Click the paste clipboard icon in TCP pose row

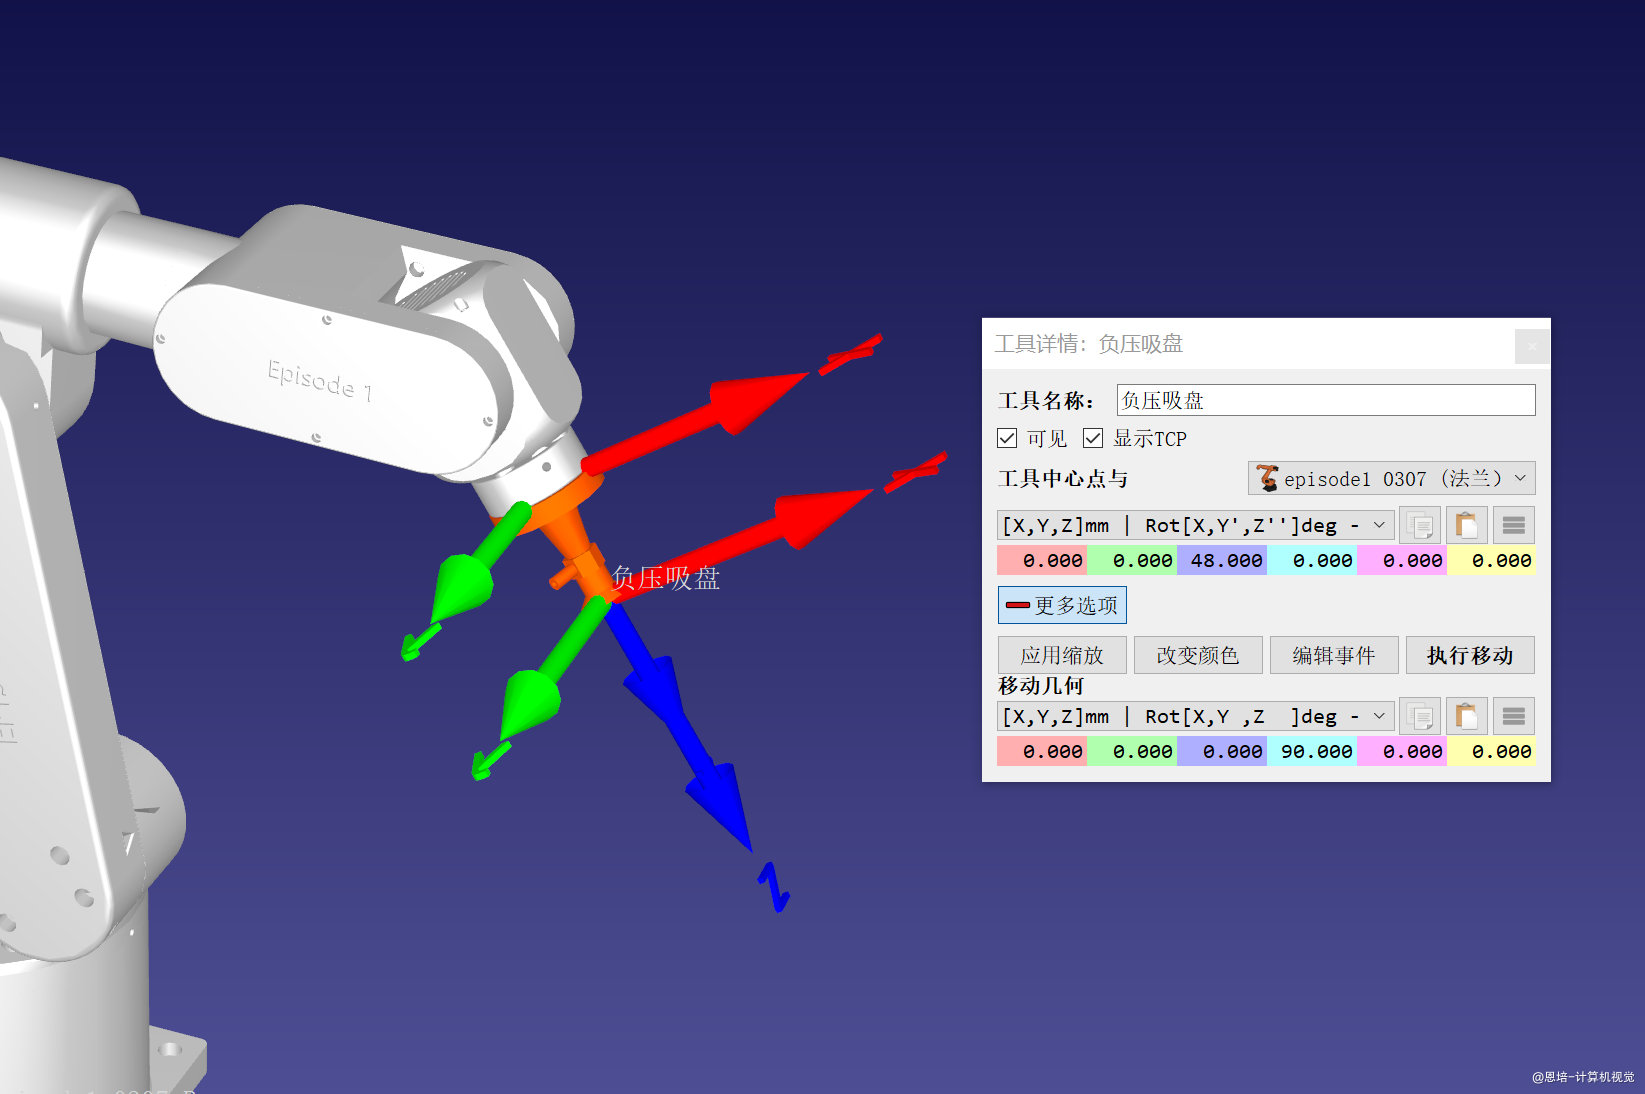1467,525
